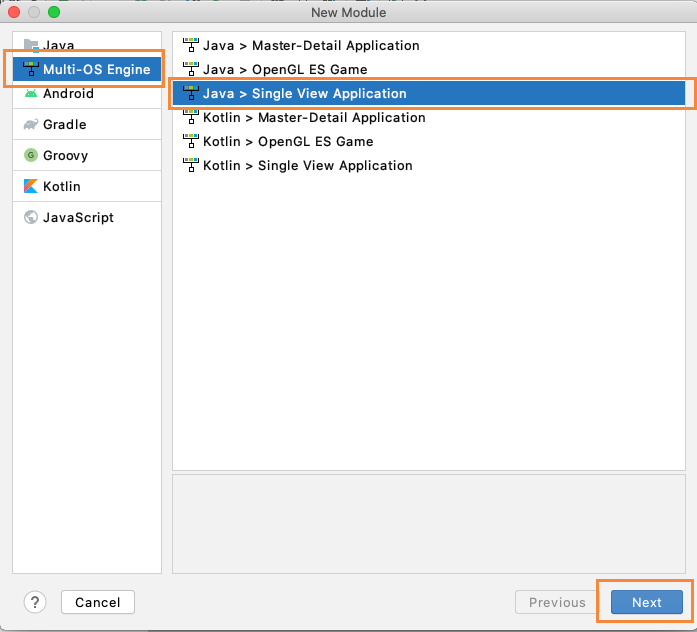Click icon beside Kotlin > Single View Application

point(191,165)
